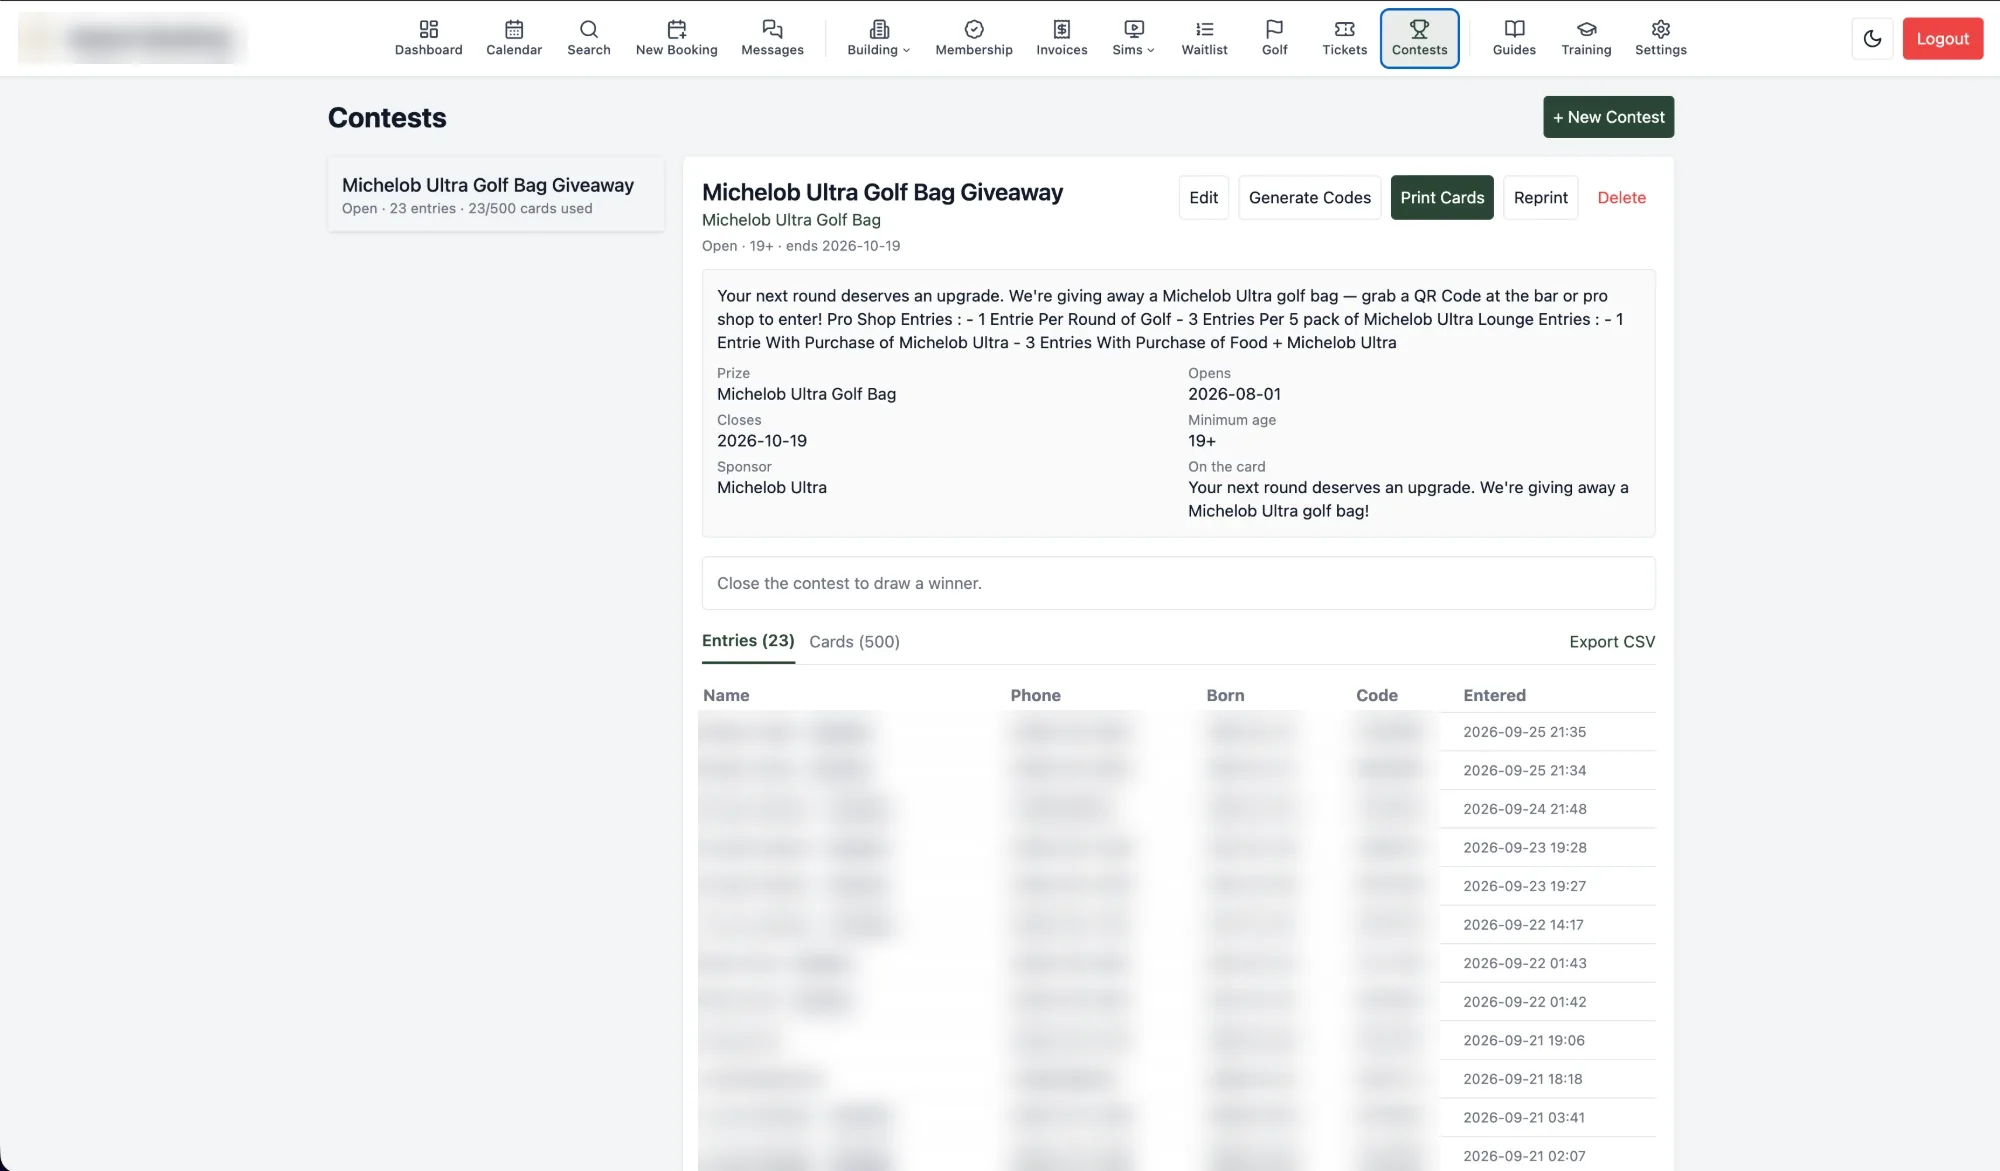The width and height of the screenshot is (2000, 1171).
Task: Delete the Michelob Ultra contest
Action: click(x=1621, y=198)
